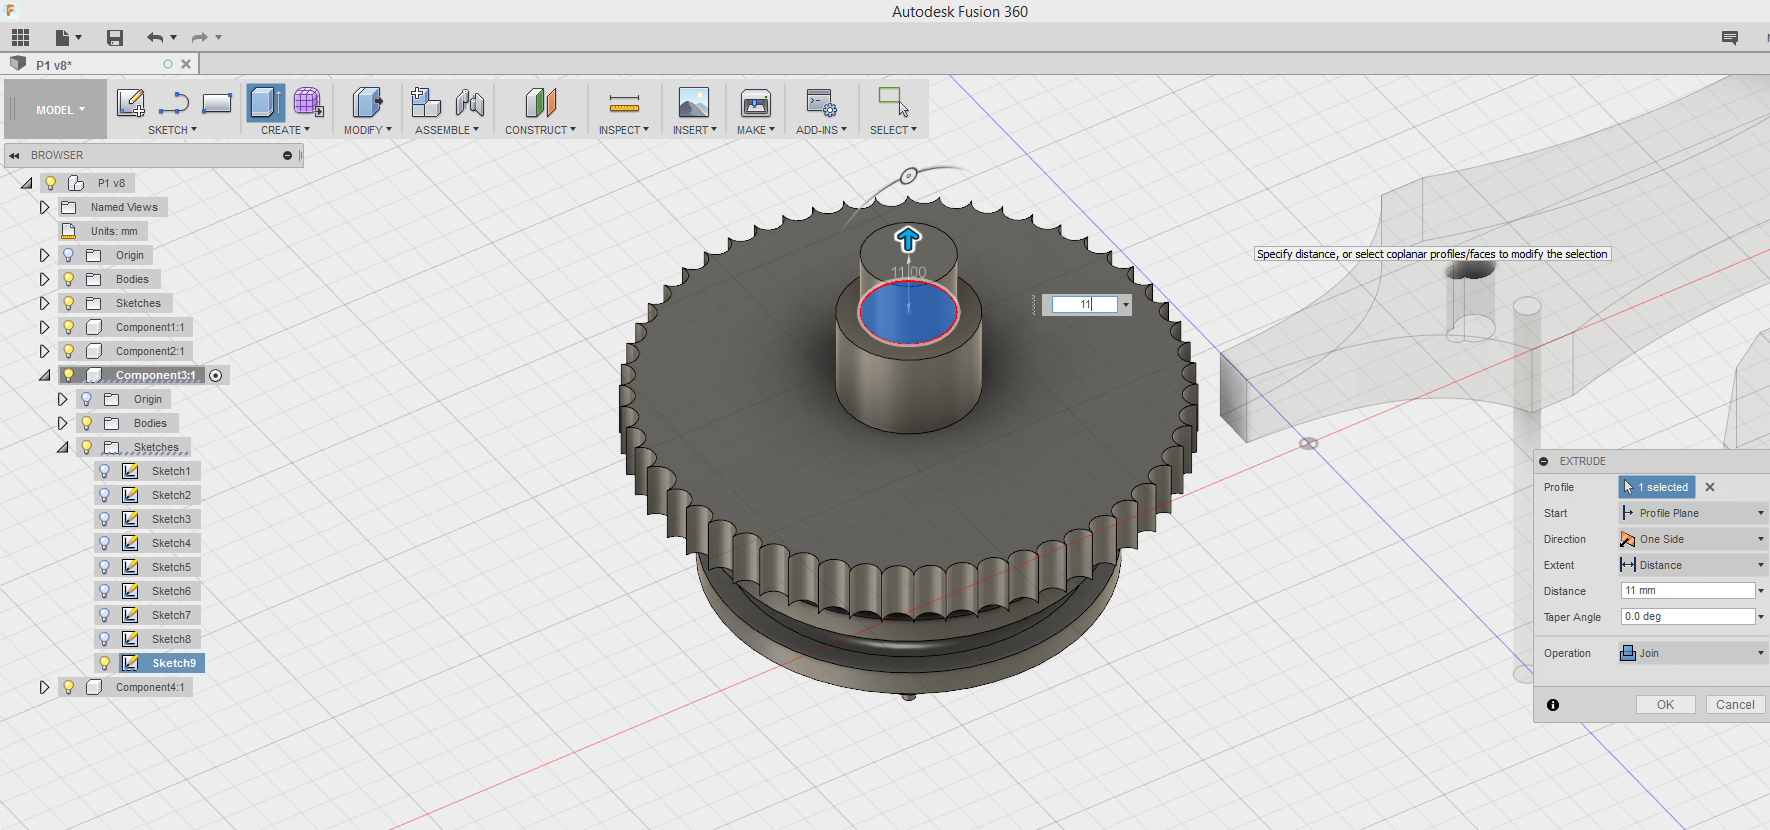Toggle visibility bulb for Component1:1

pos(69,327)
